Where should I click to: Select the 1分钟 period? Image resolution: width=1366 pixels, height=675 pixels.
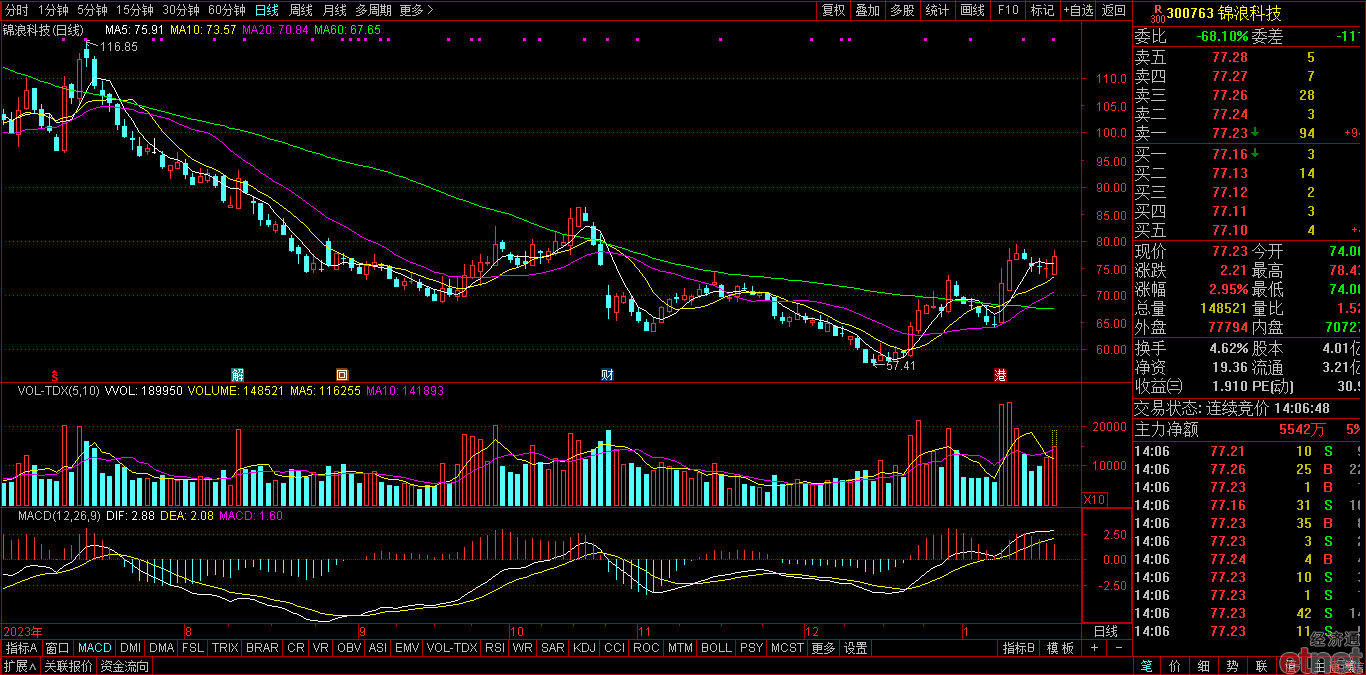53,10
